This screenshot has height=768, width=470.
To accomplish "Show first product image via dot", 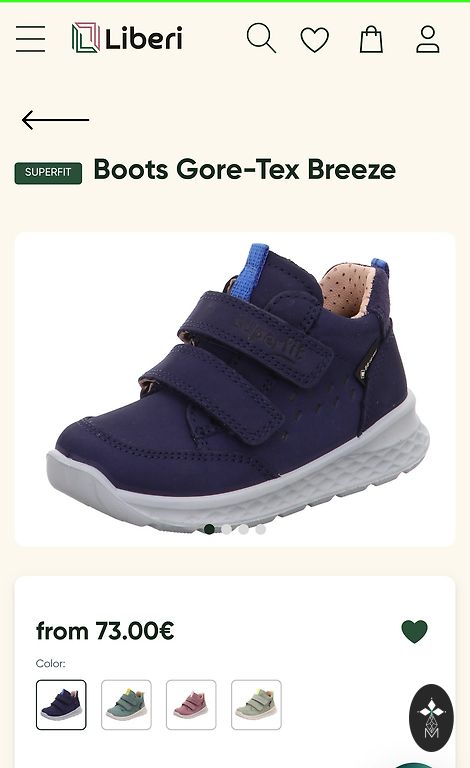I will [x=210, y=529].
